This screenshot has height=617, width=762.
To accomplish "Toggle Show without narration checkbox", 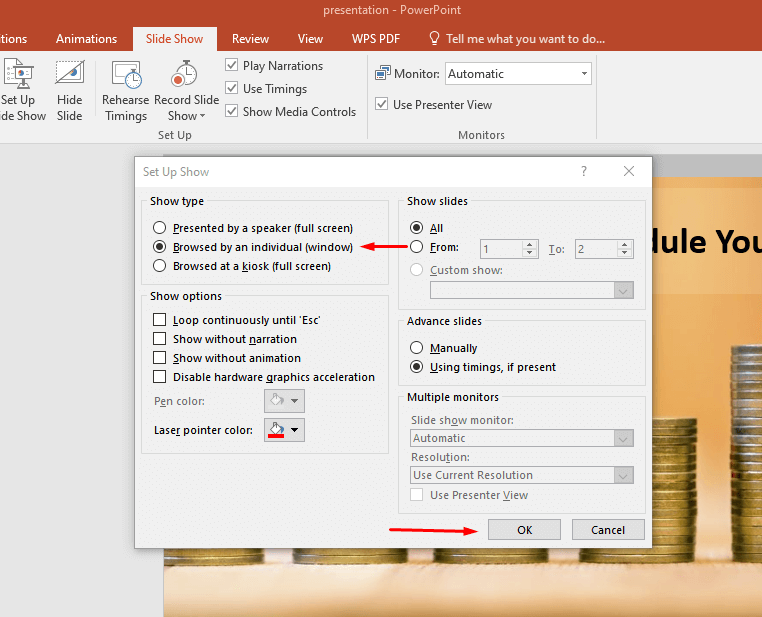I will coord(160,339).
